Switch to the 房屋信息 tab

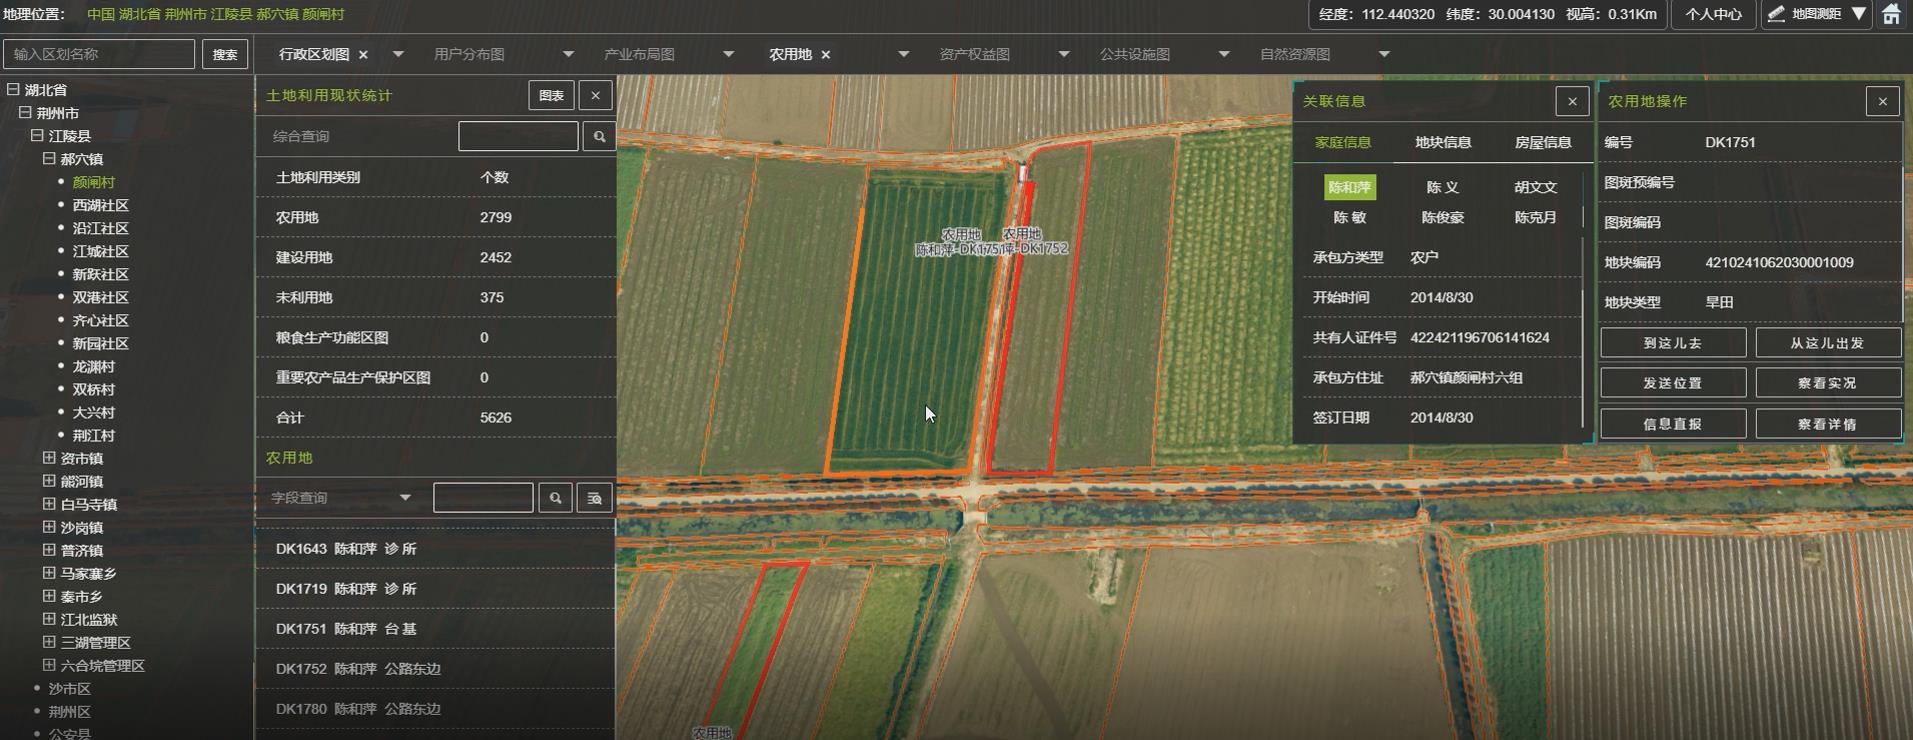coord(1543,143)
